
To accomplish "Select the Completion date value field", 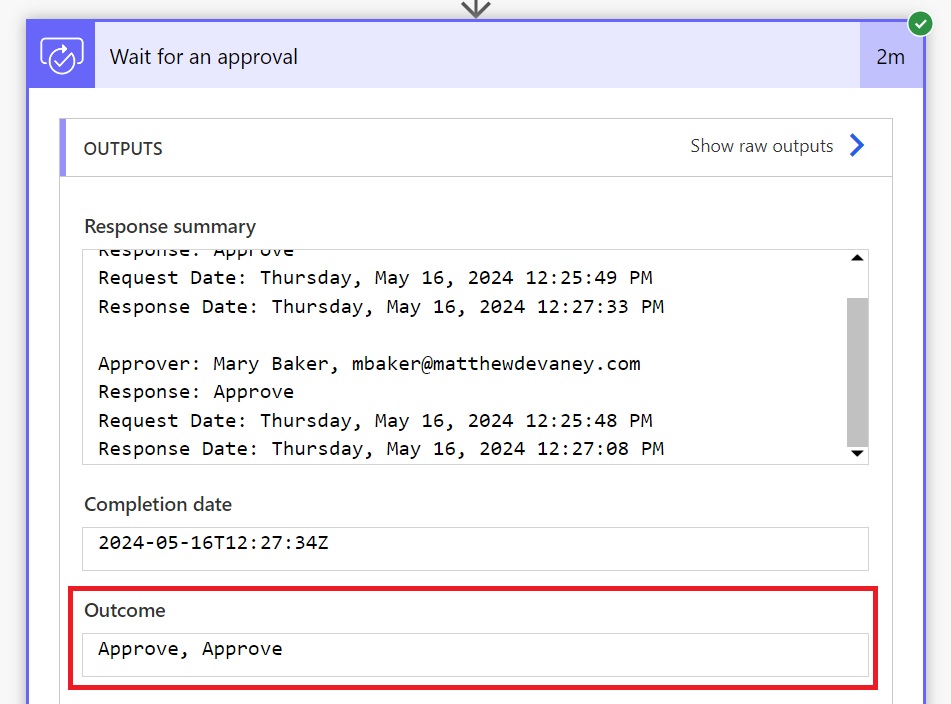I will click(475, 548).
